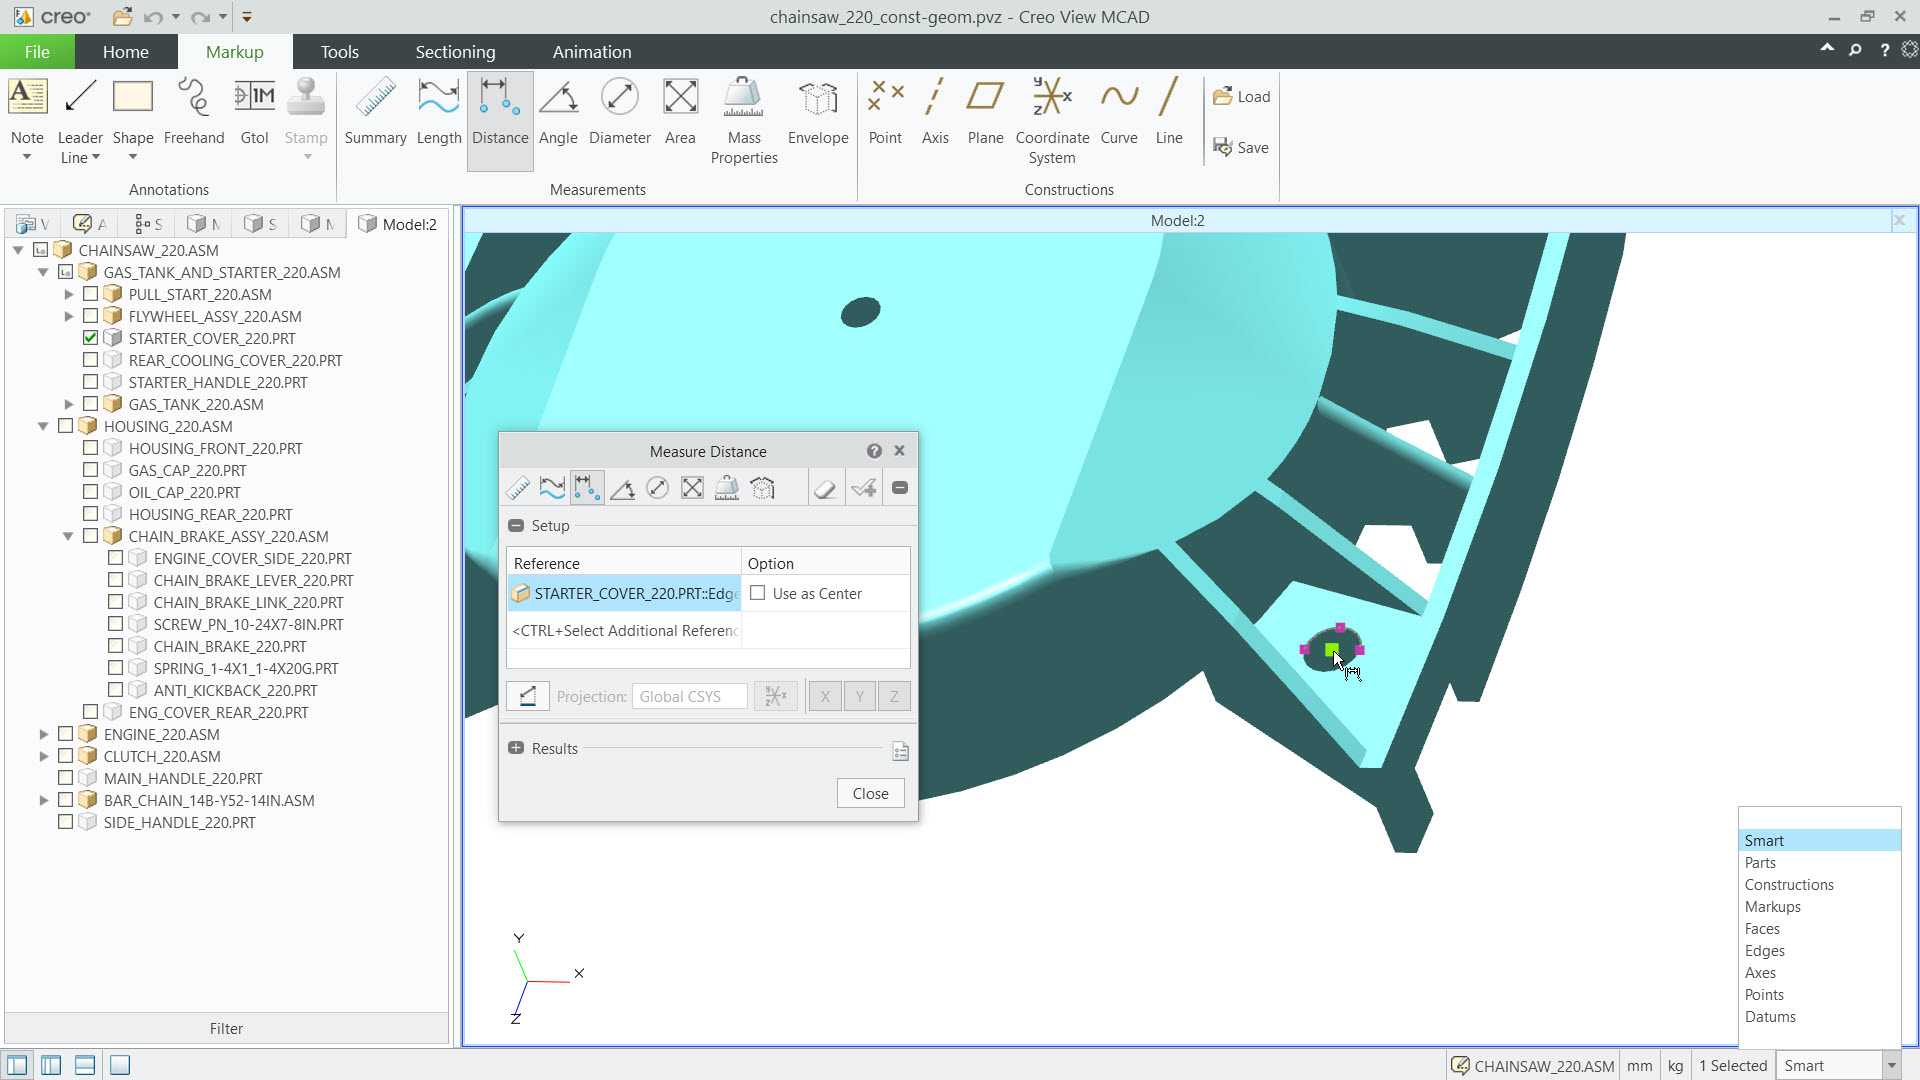Viewport: 1920px width, 1080px height.
Task: Create a construction Point
Action: [885, 112]
